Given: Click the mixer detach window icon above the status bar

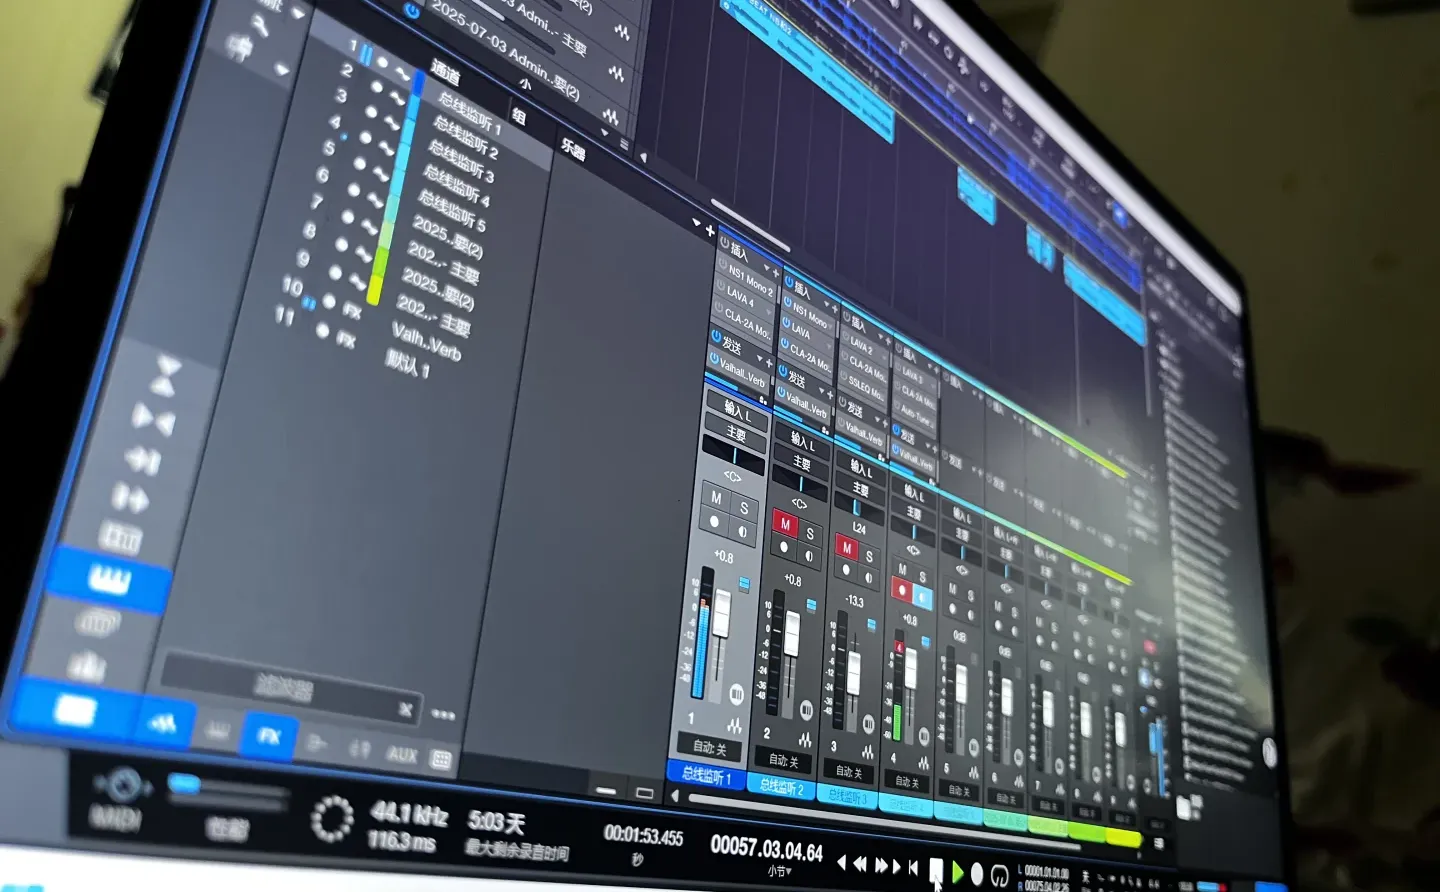Looking at the screenshot, I should point(645,793).
